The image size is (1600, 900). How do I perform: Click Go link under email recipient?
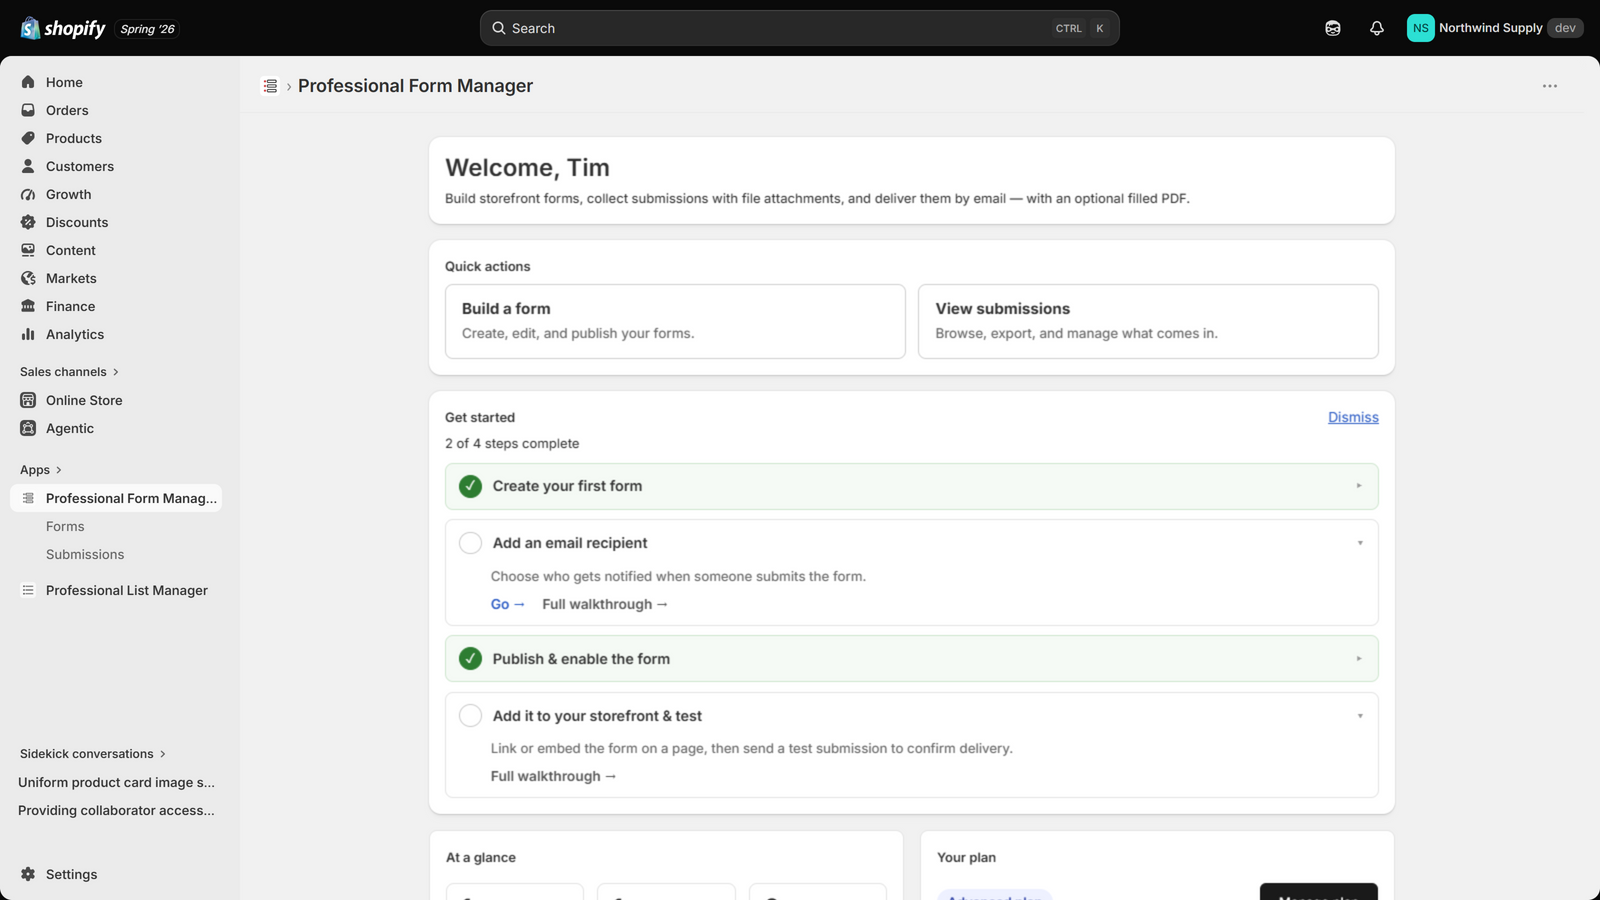[507, 604]
